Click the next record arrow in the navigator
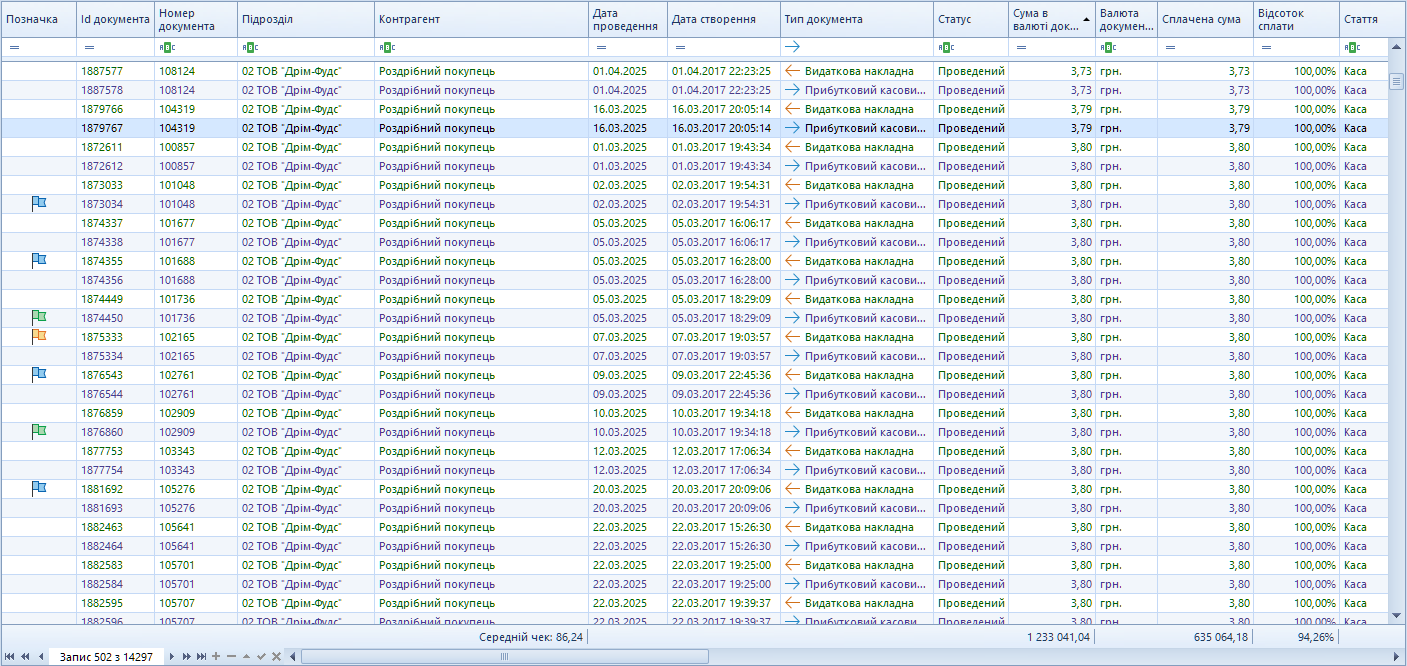Viewport: 1407px width, 666px height. [172, 656]
